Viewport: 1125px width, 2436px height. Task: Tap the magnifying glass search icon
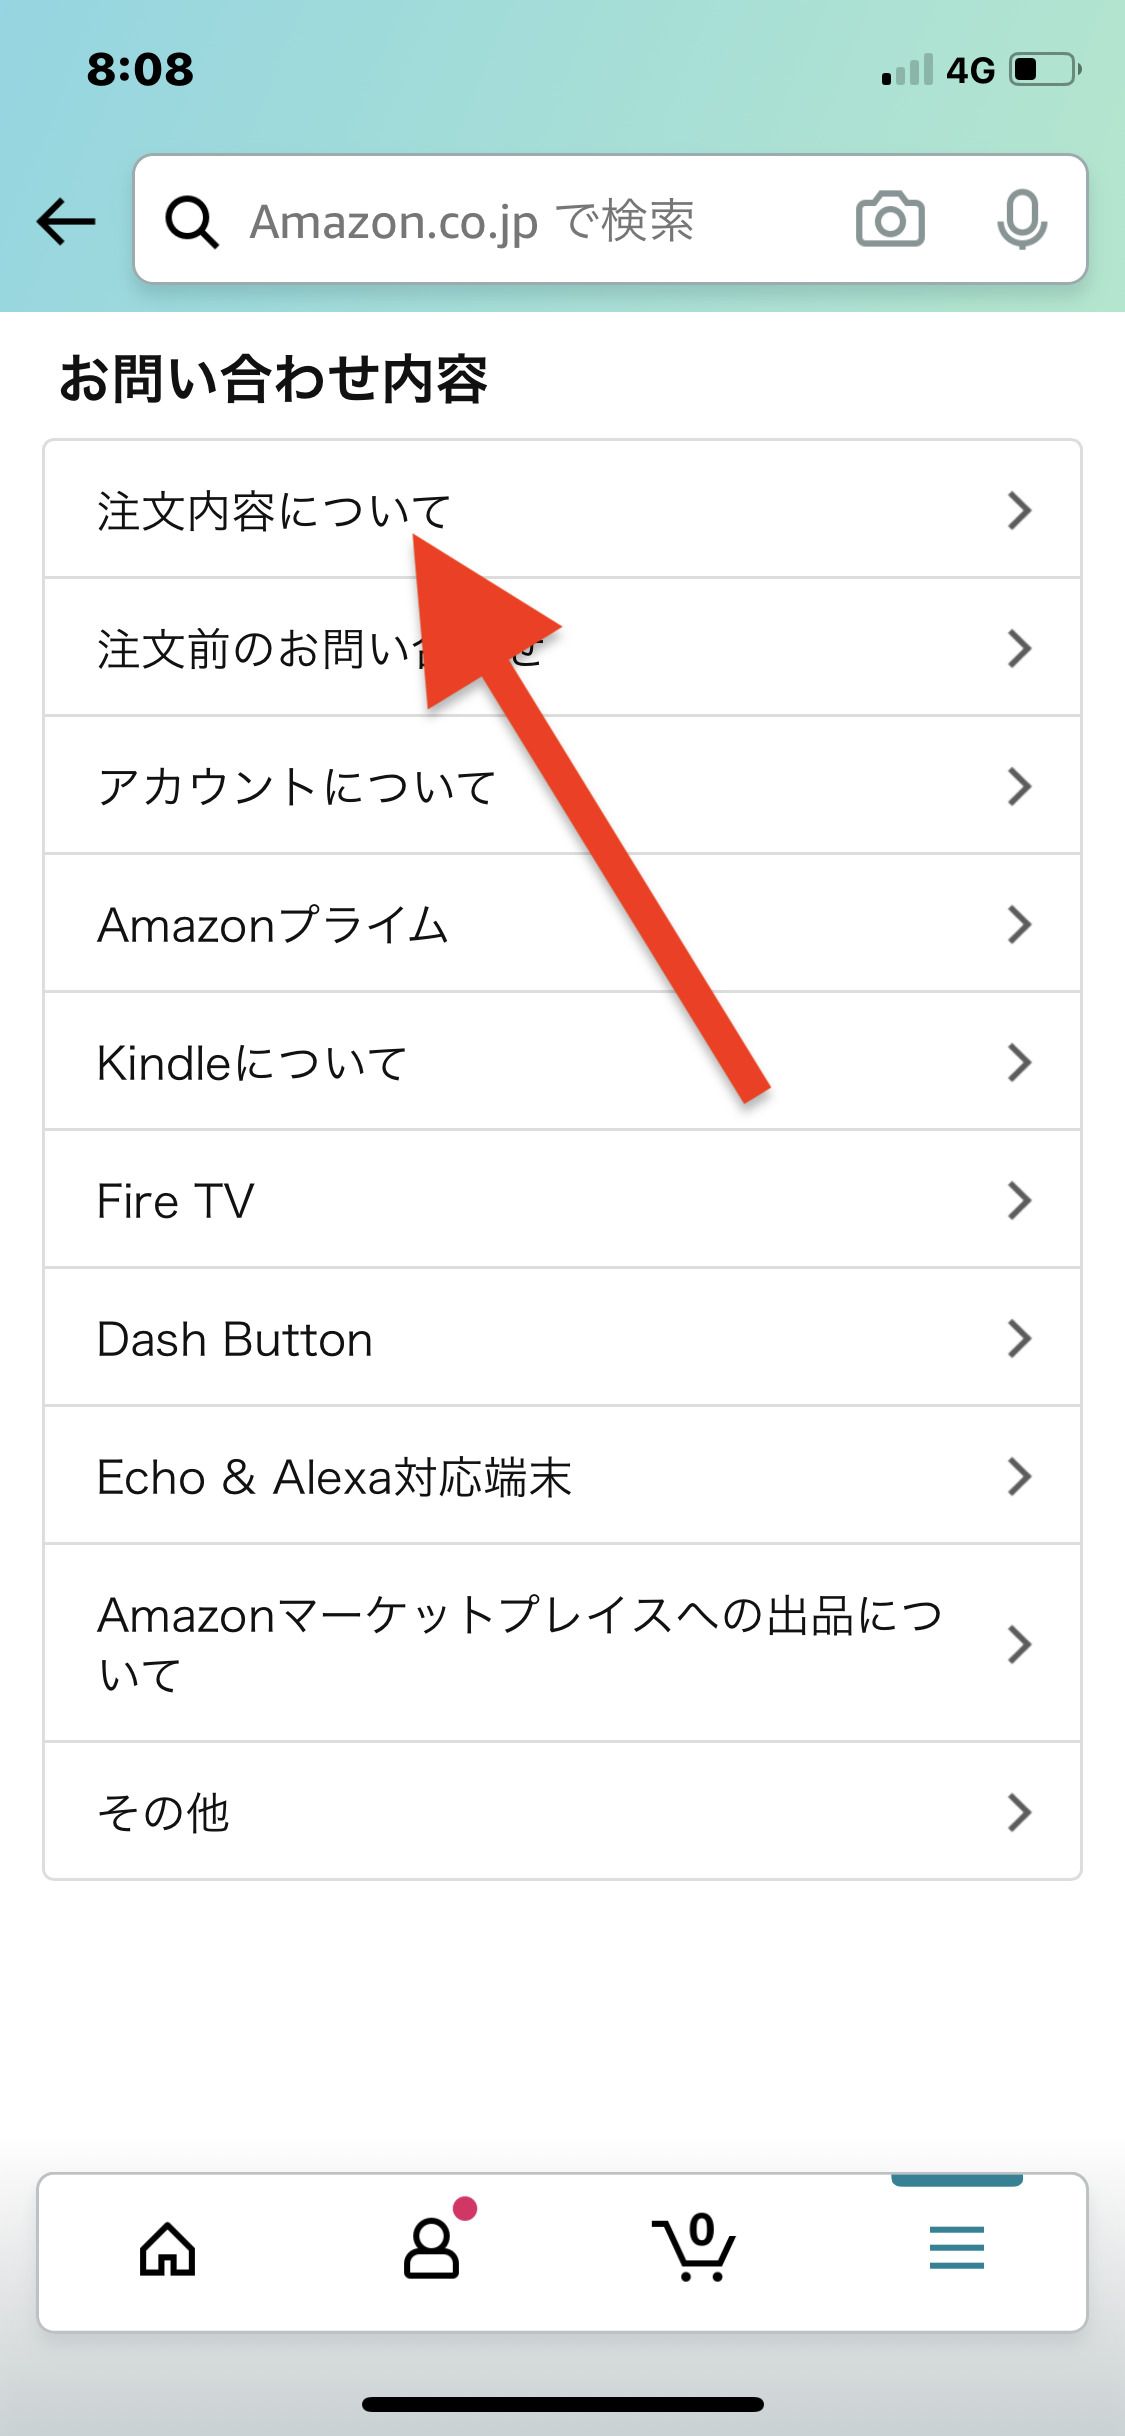click(x=191, y=221)
